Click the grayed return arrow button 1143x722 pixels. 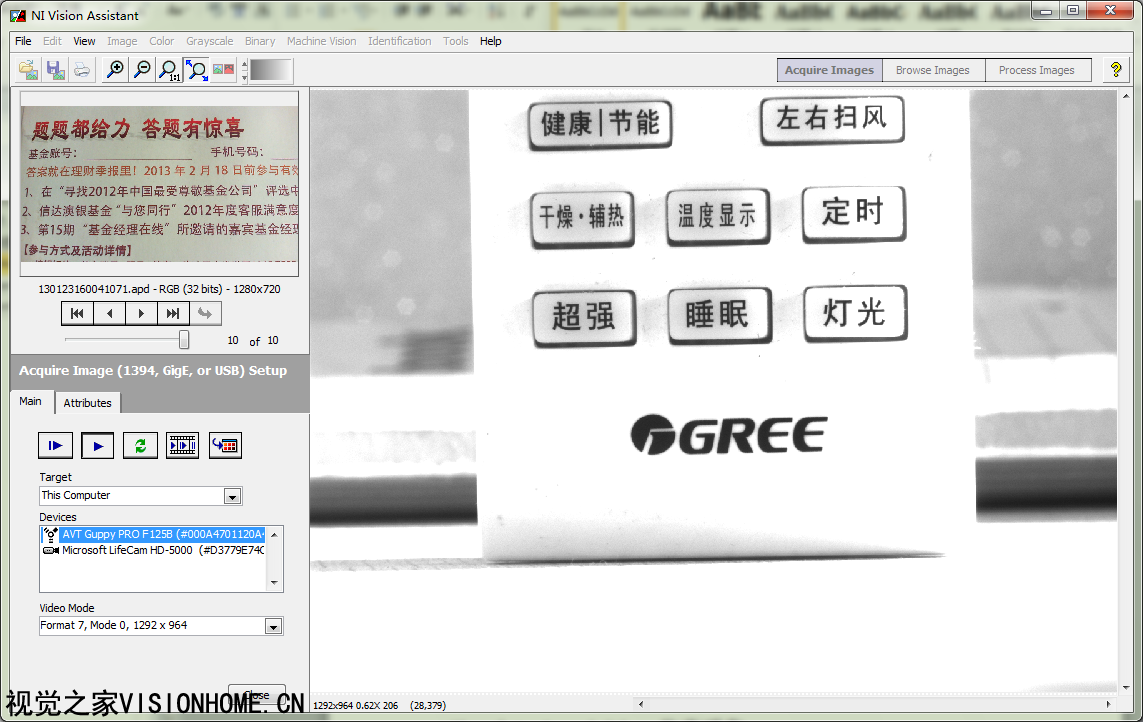206,314
